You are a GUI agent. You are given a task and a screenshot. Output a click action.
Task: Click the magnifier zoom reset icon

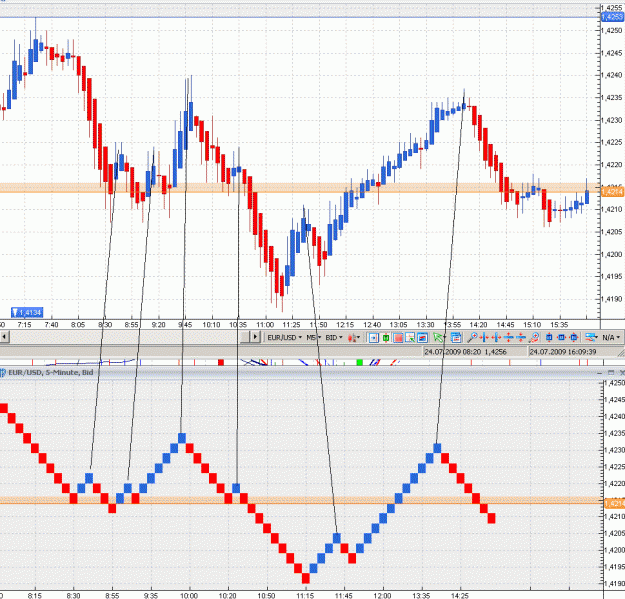point(534,338)
